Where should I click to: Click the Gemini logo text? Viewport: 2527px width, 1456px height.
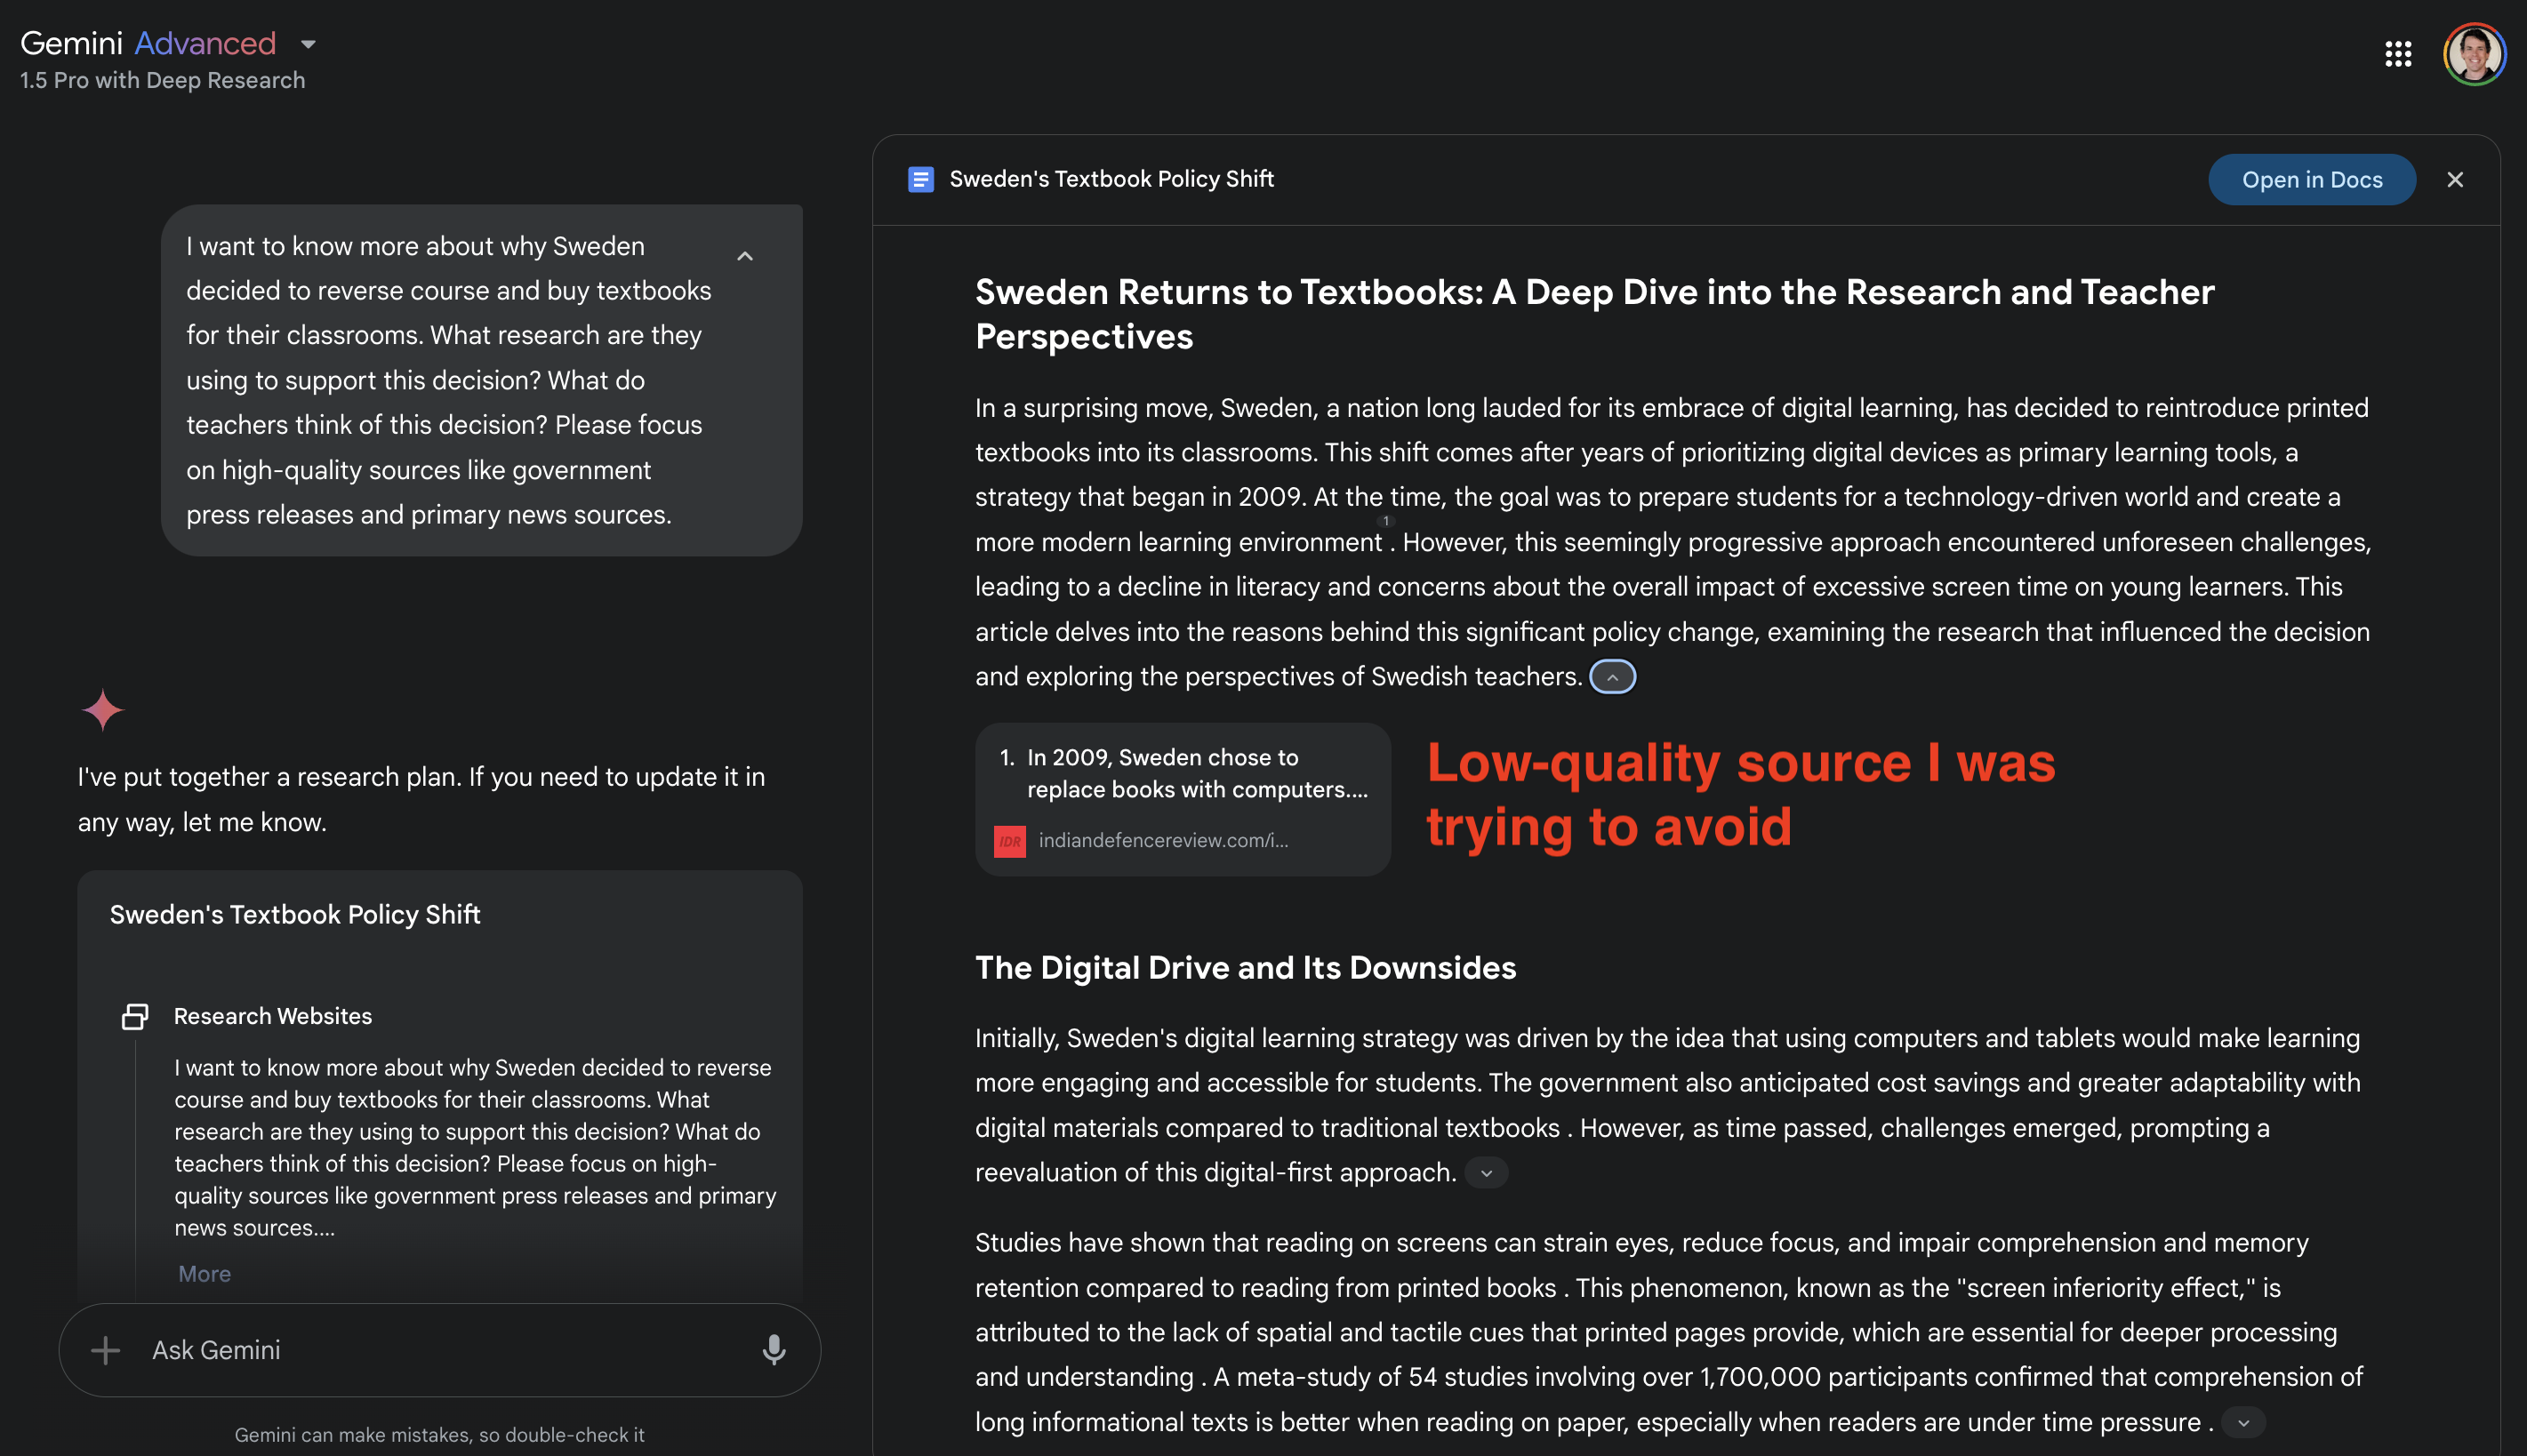[147, 43]
